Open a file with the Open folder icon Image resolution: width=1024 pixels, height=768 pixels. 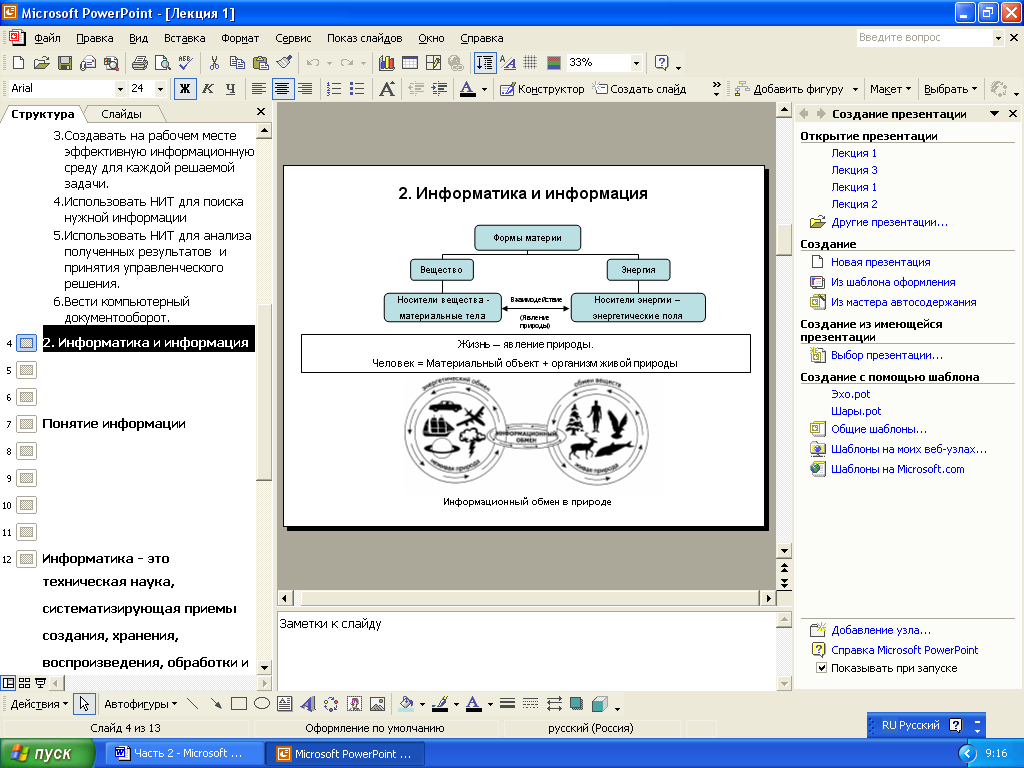pyautogui.click(x=41, y=63)
